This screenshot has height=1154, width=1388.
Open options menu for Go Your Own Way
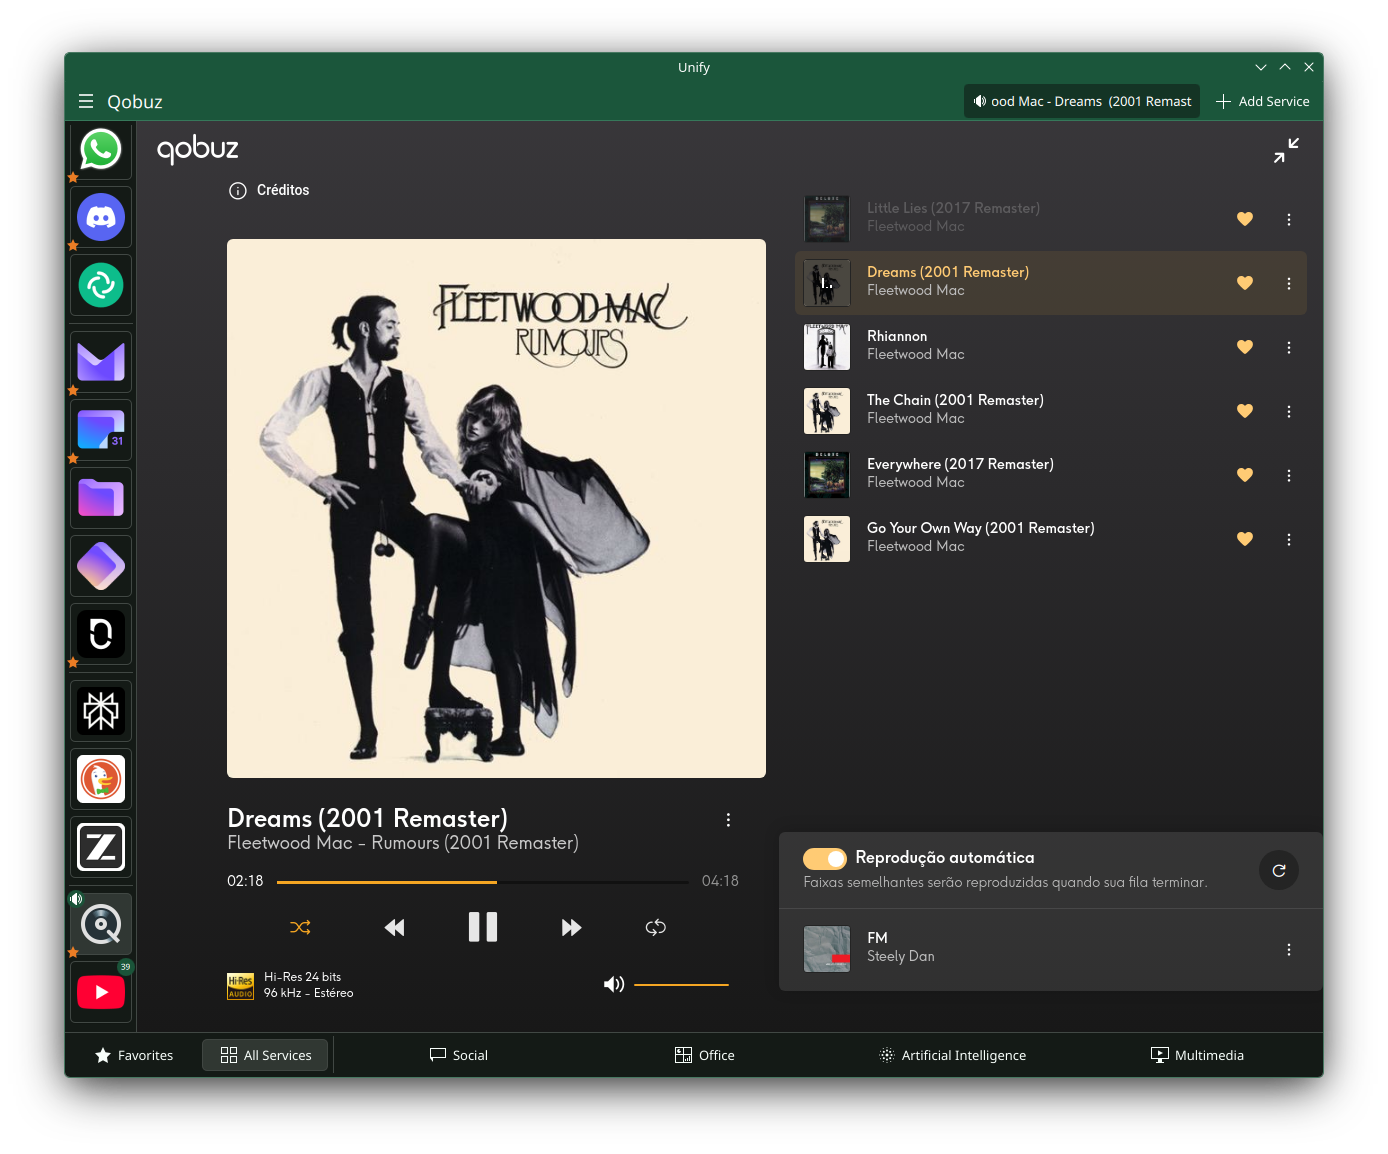(x=1289, y=539)
